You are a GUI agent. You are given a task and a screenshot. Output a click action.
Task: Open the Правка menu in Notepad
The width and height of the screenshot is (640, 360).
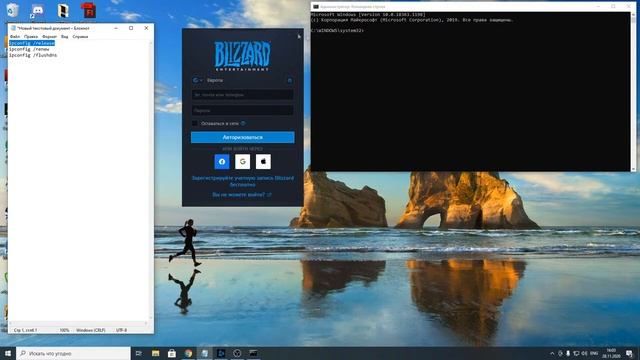[x=31, y=37]
